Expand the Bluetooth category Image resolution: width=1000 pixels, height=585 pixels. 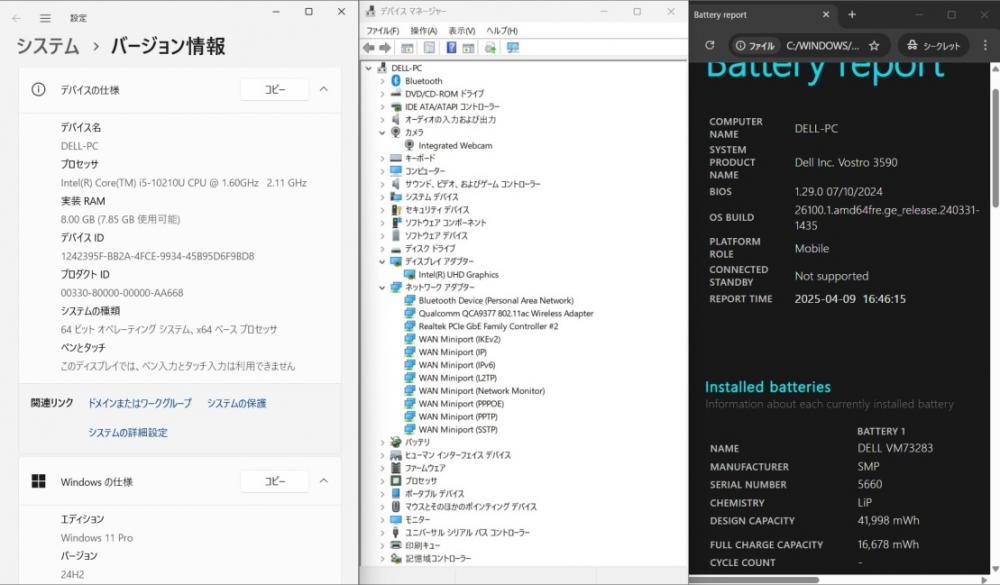pyautogui.click(x=382, y=81)
